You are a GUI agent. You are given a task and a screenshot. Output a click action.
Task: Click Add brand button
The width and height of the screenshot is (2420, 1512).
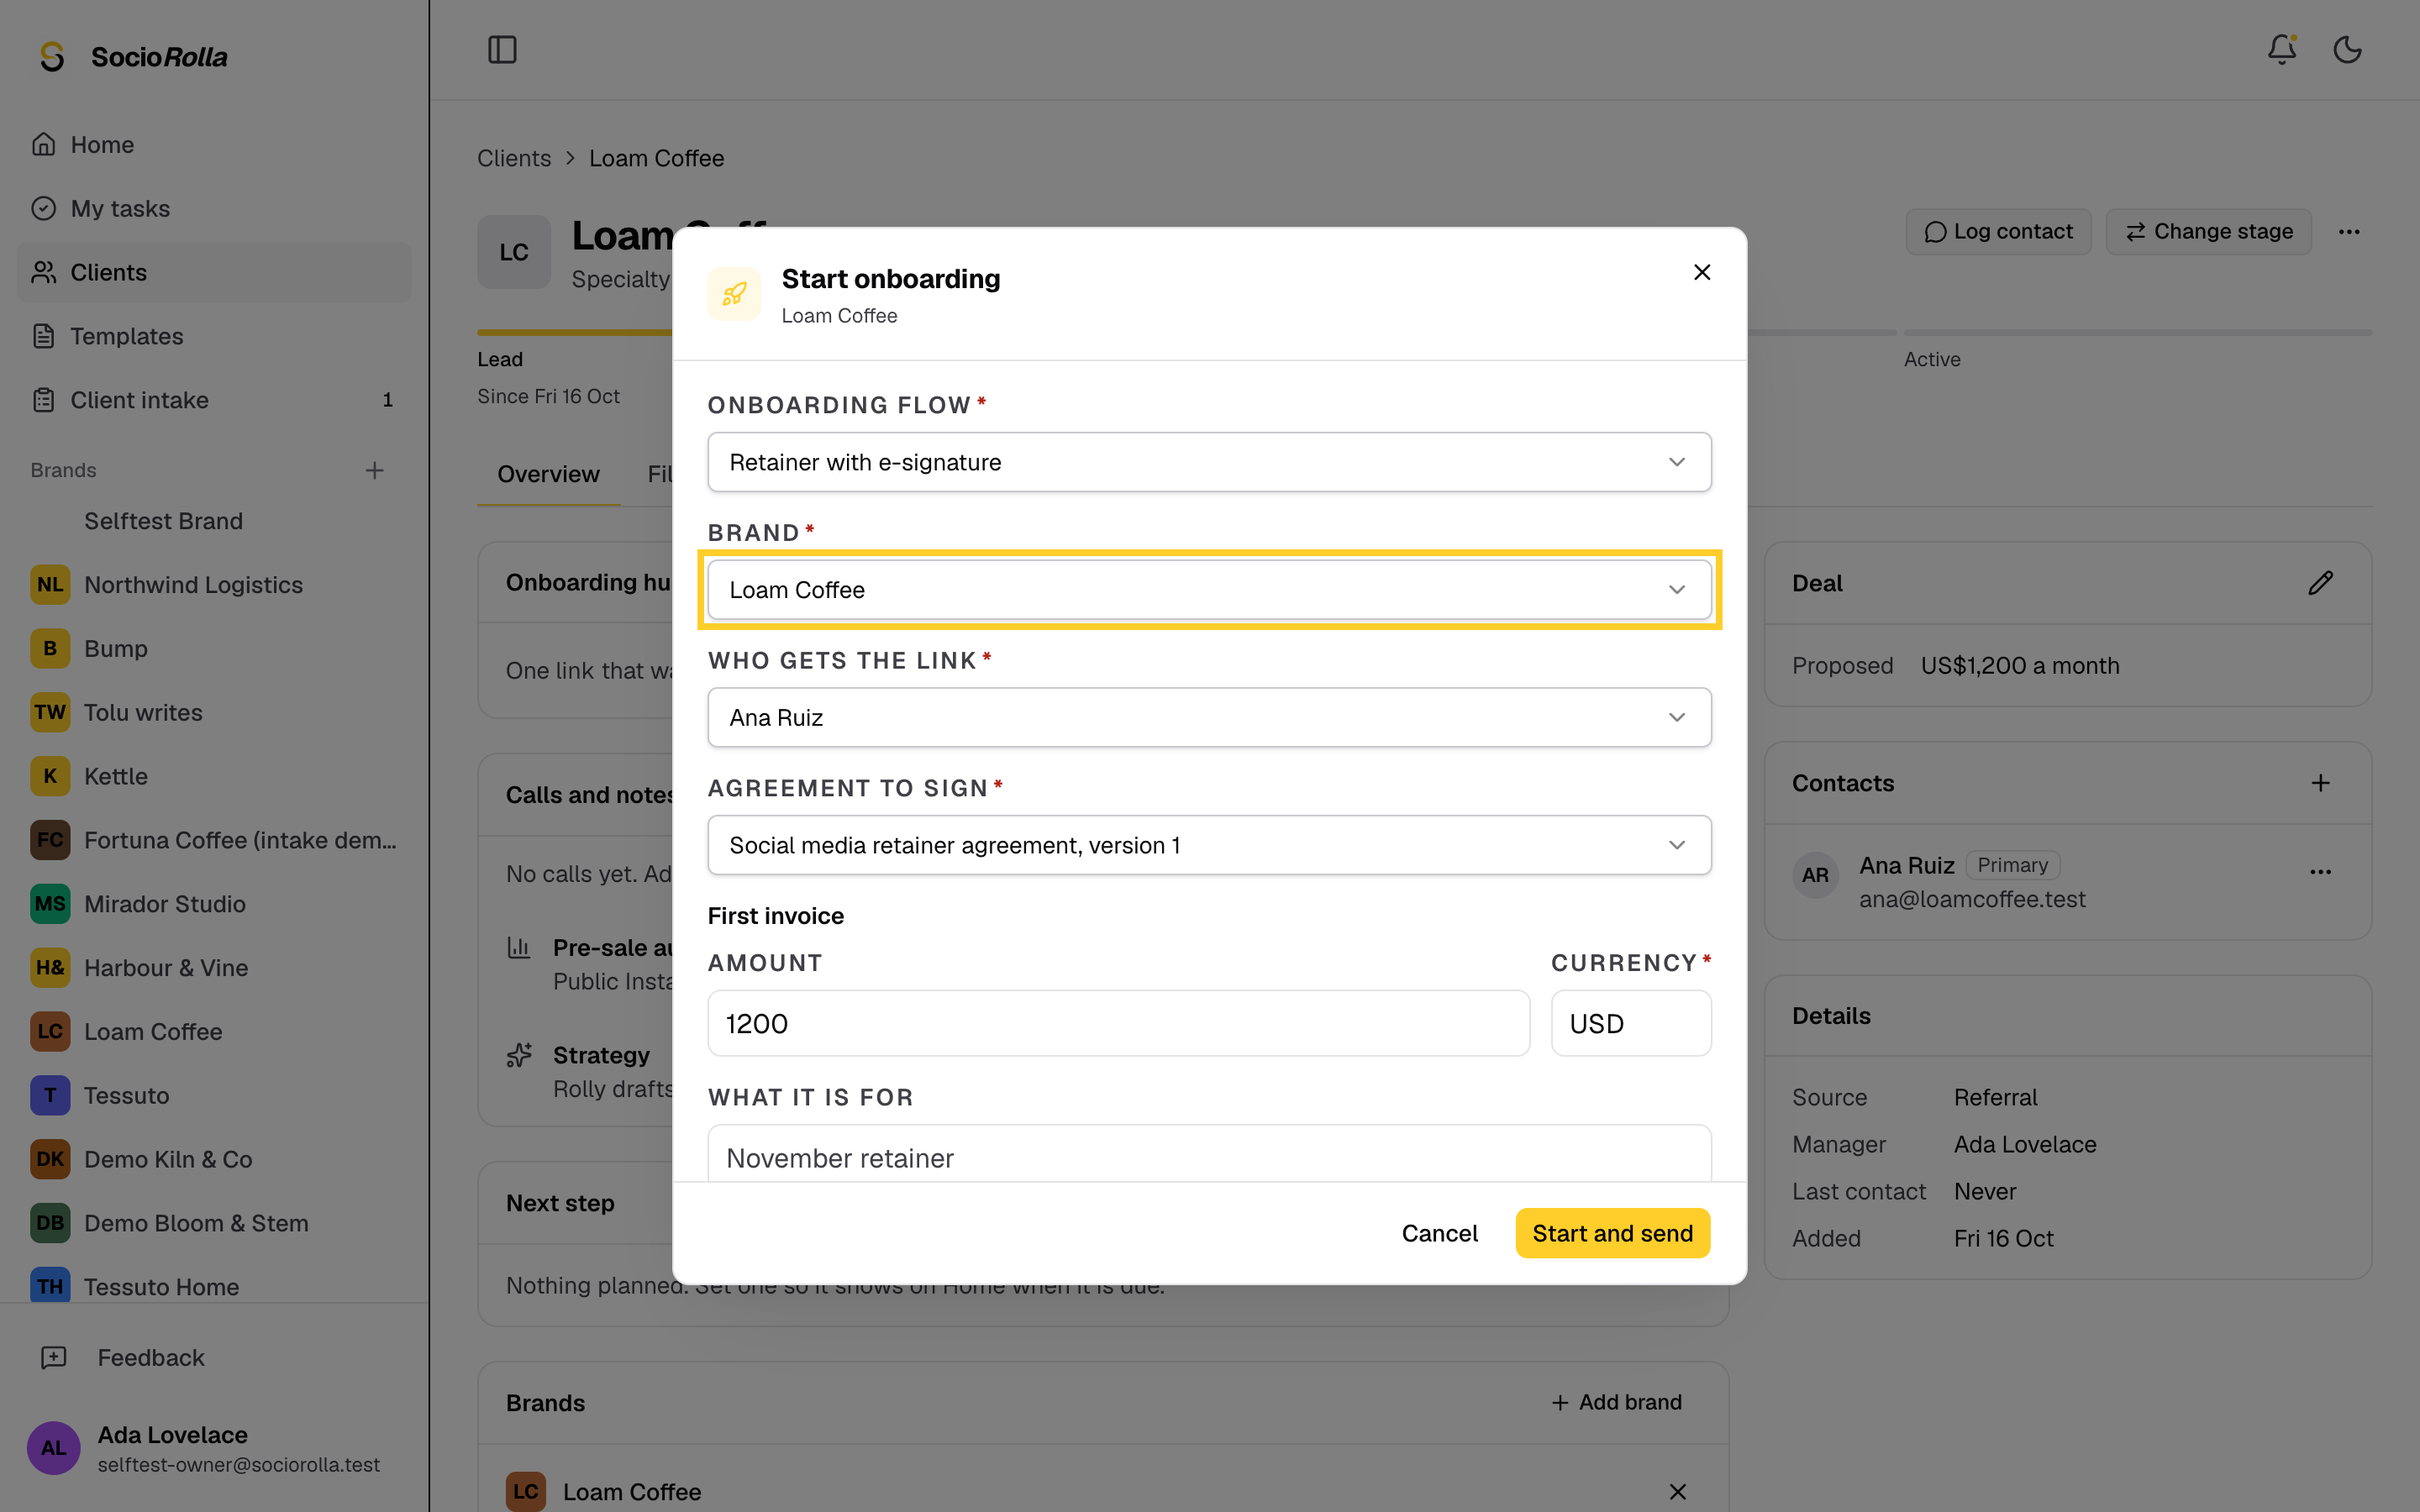tap(1616, 1402)
